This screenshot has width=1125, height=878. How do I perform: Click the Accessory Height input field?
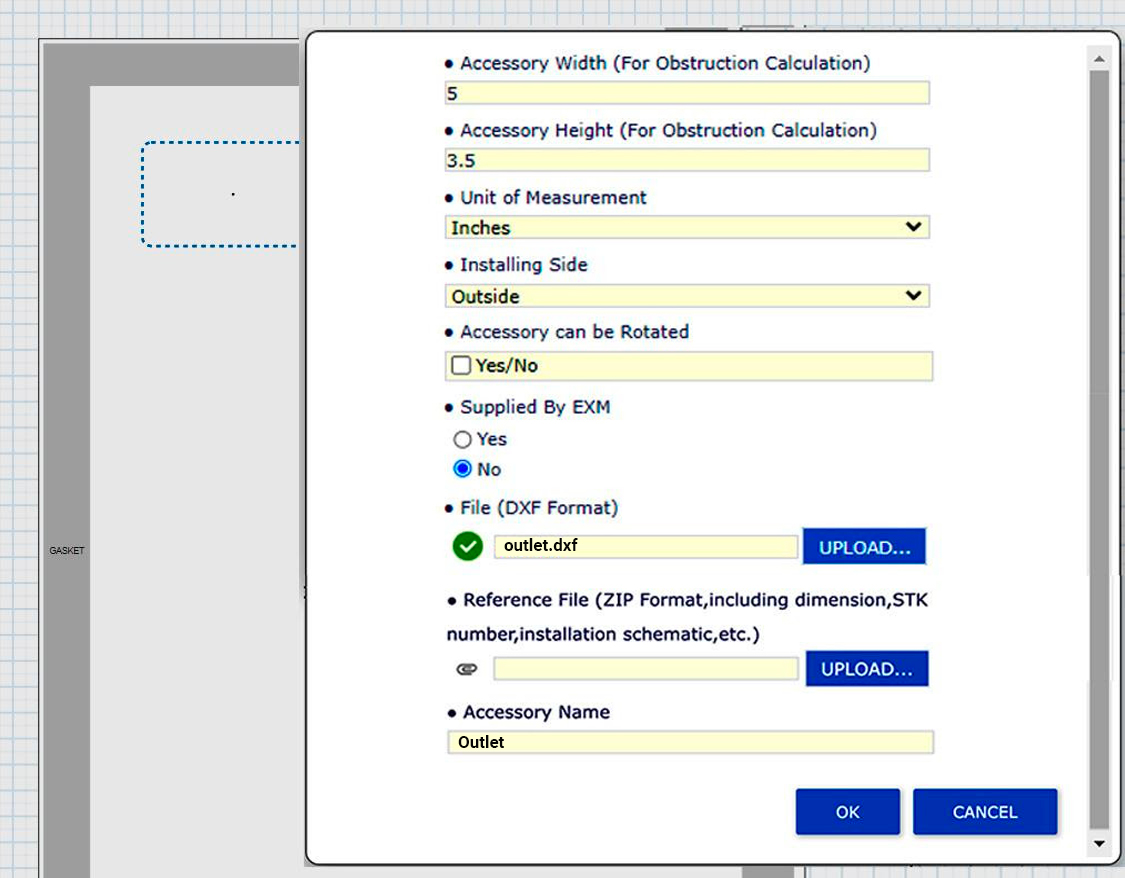pyautogui.click(x=687, y=160)
